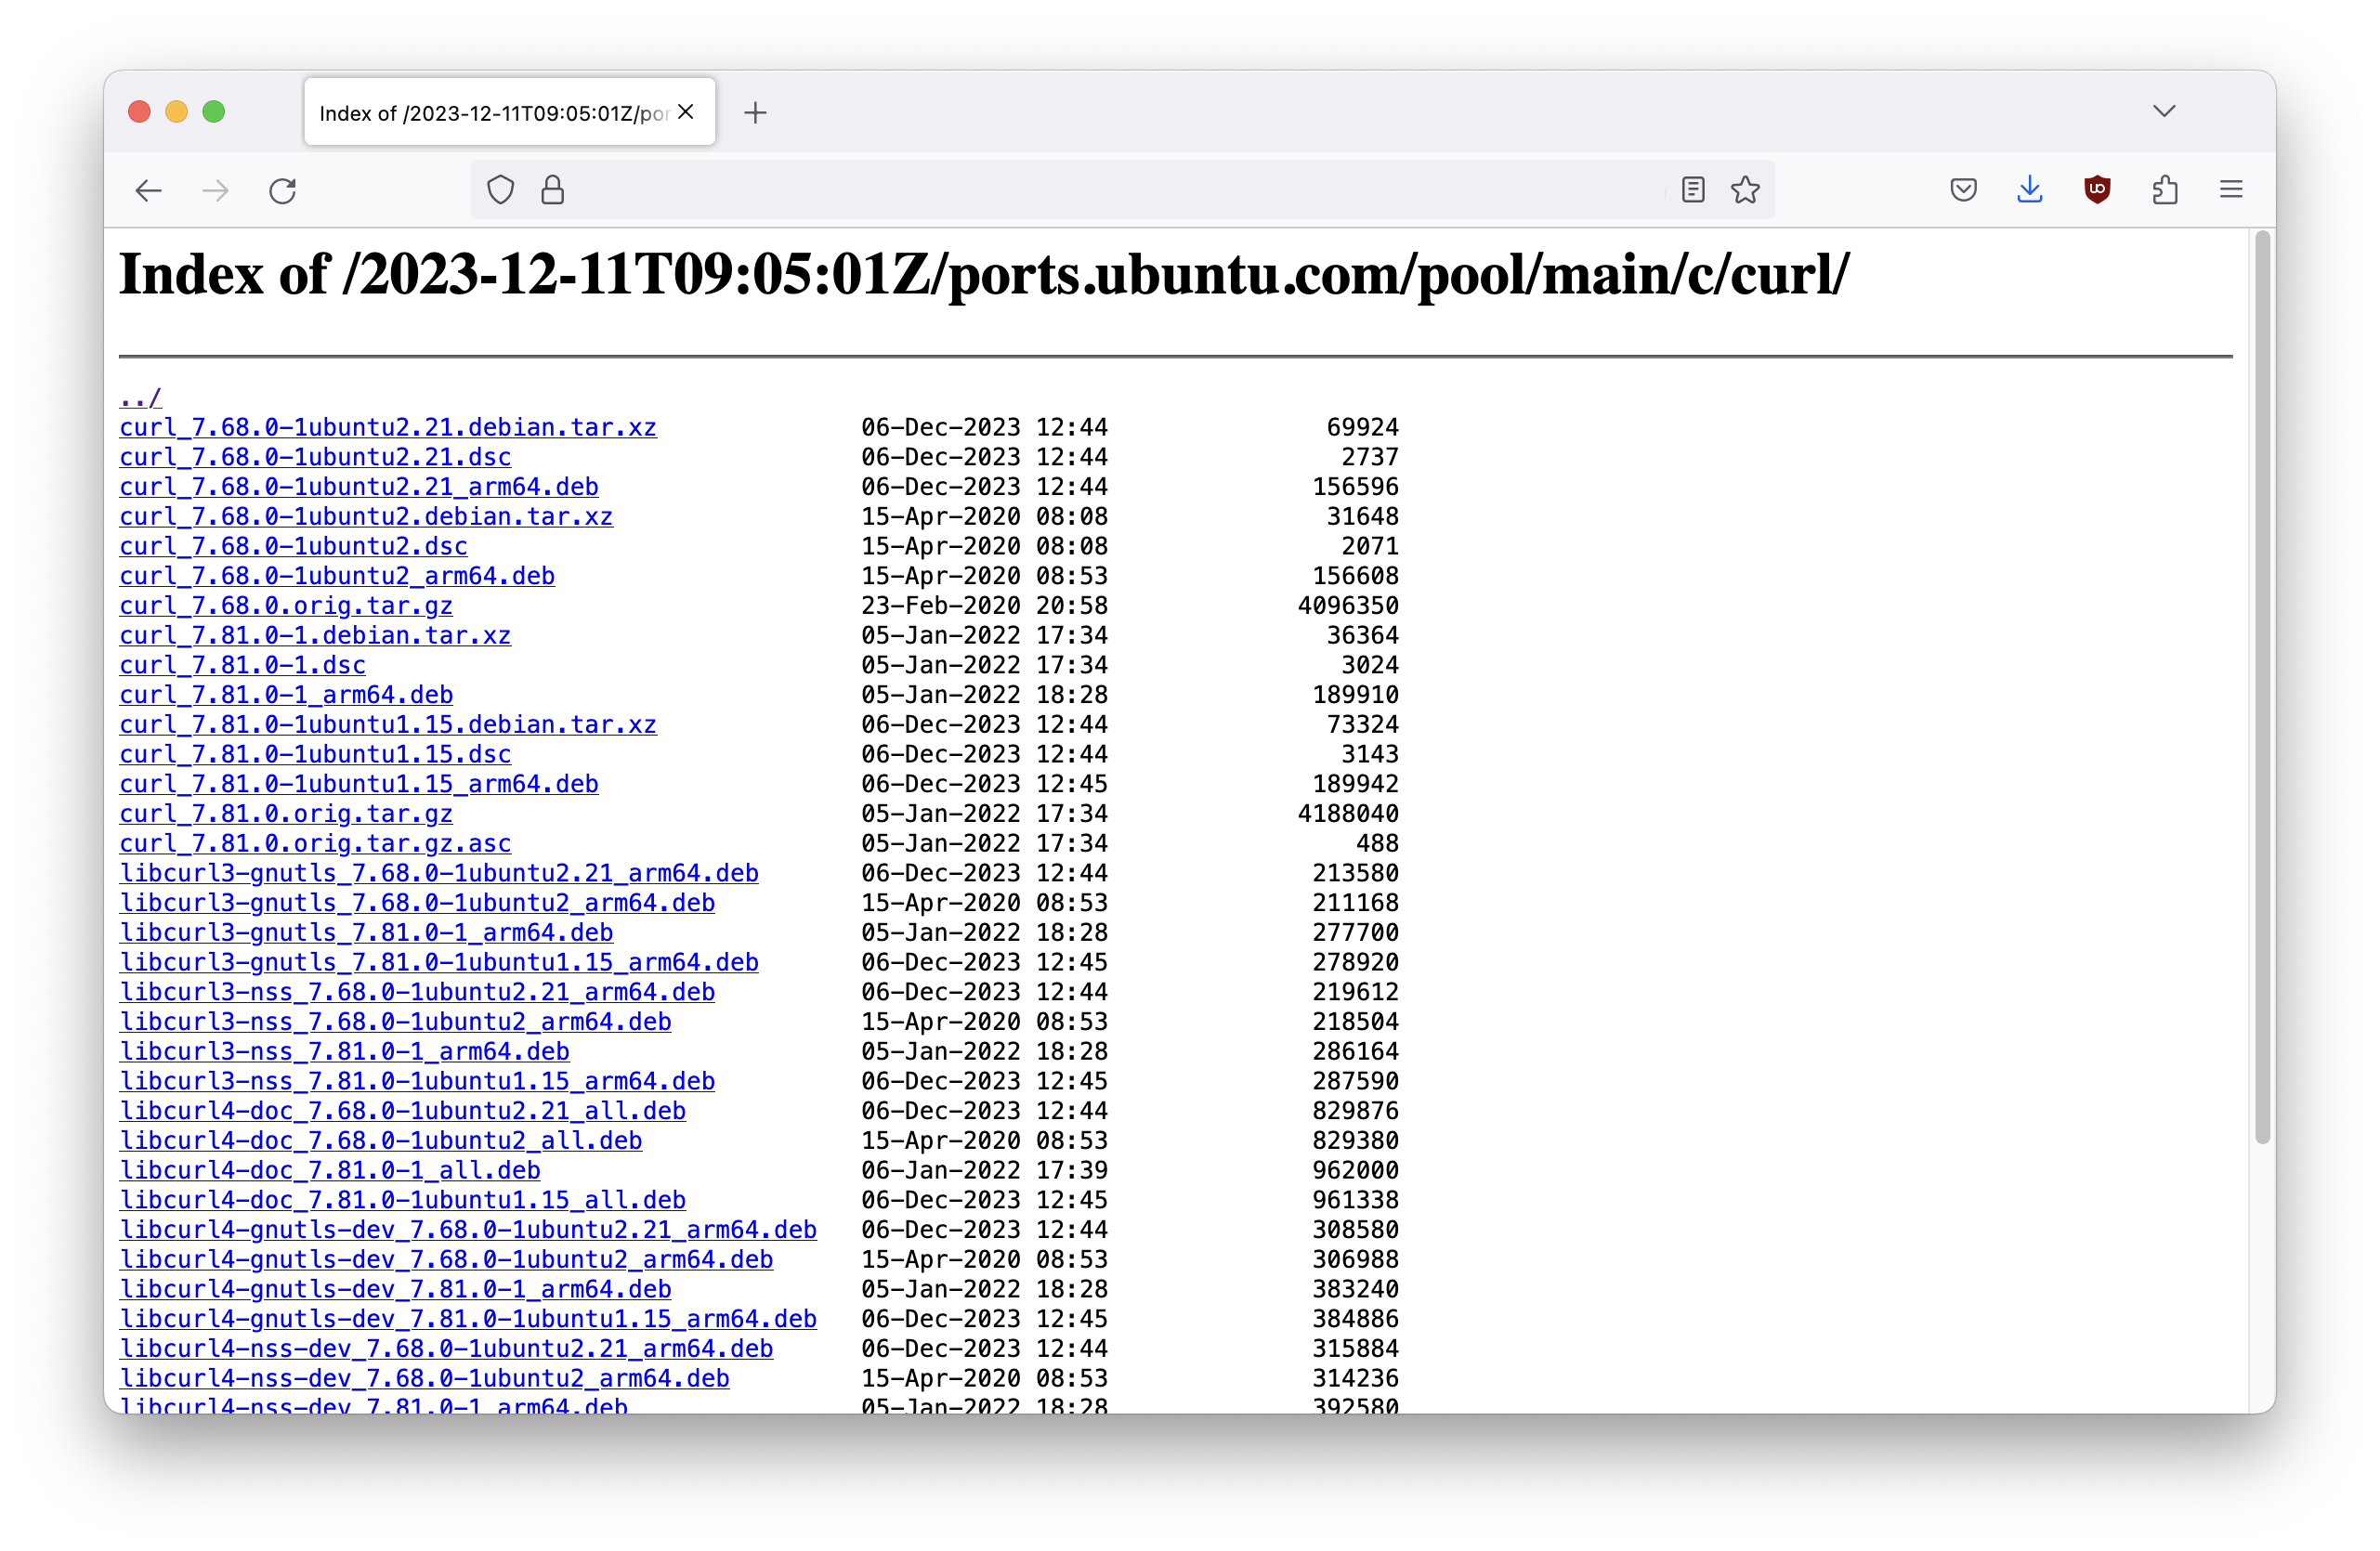The width and height of the screenshot is (2380, 1551).
Task: Toggle enhanced tracking protection shield
Action: click(500, 189)
